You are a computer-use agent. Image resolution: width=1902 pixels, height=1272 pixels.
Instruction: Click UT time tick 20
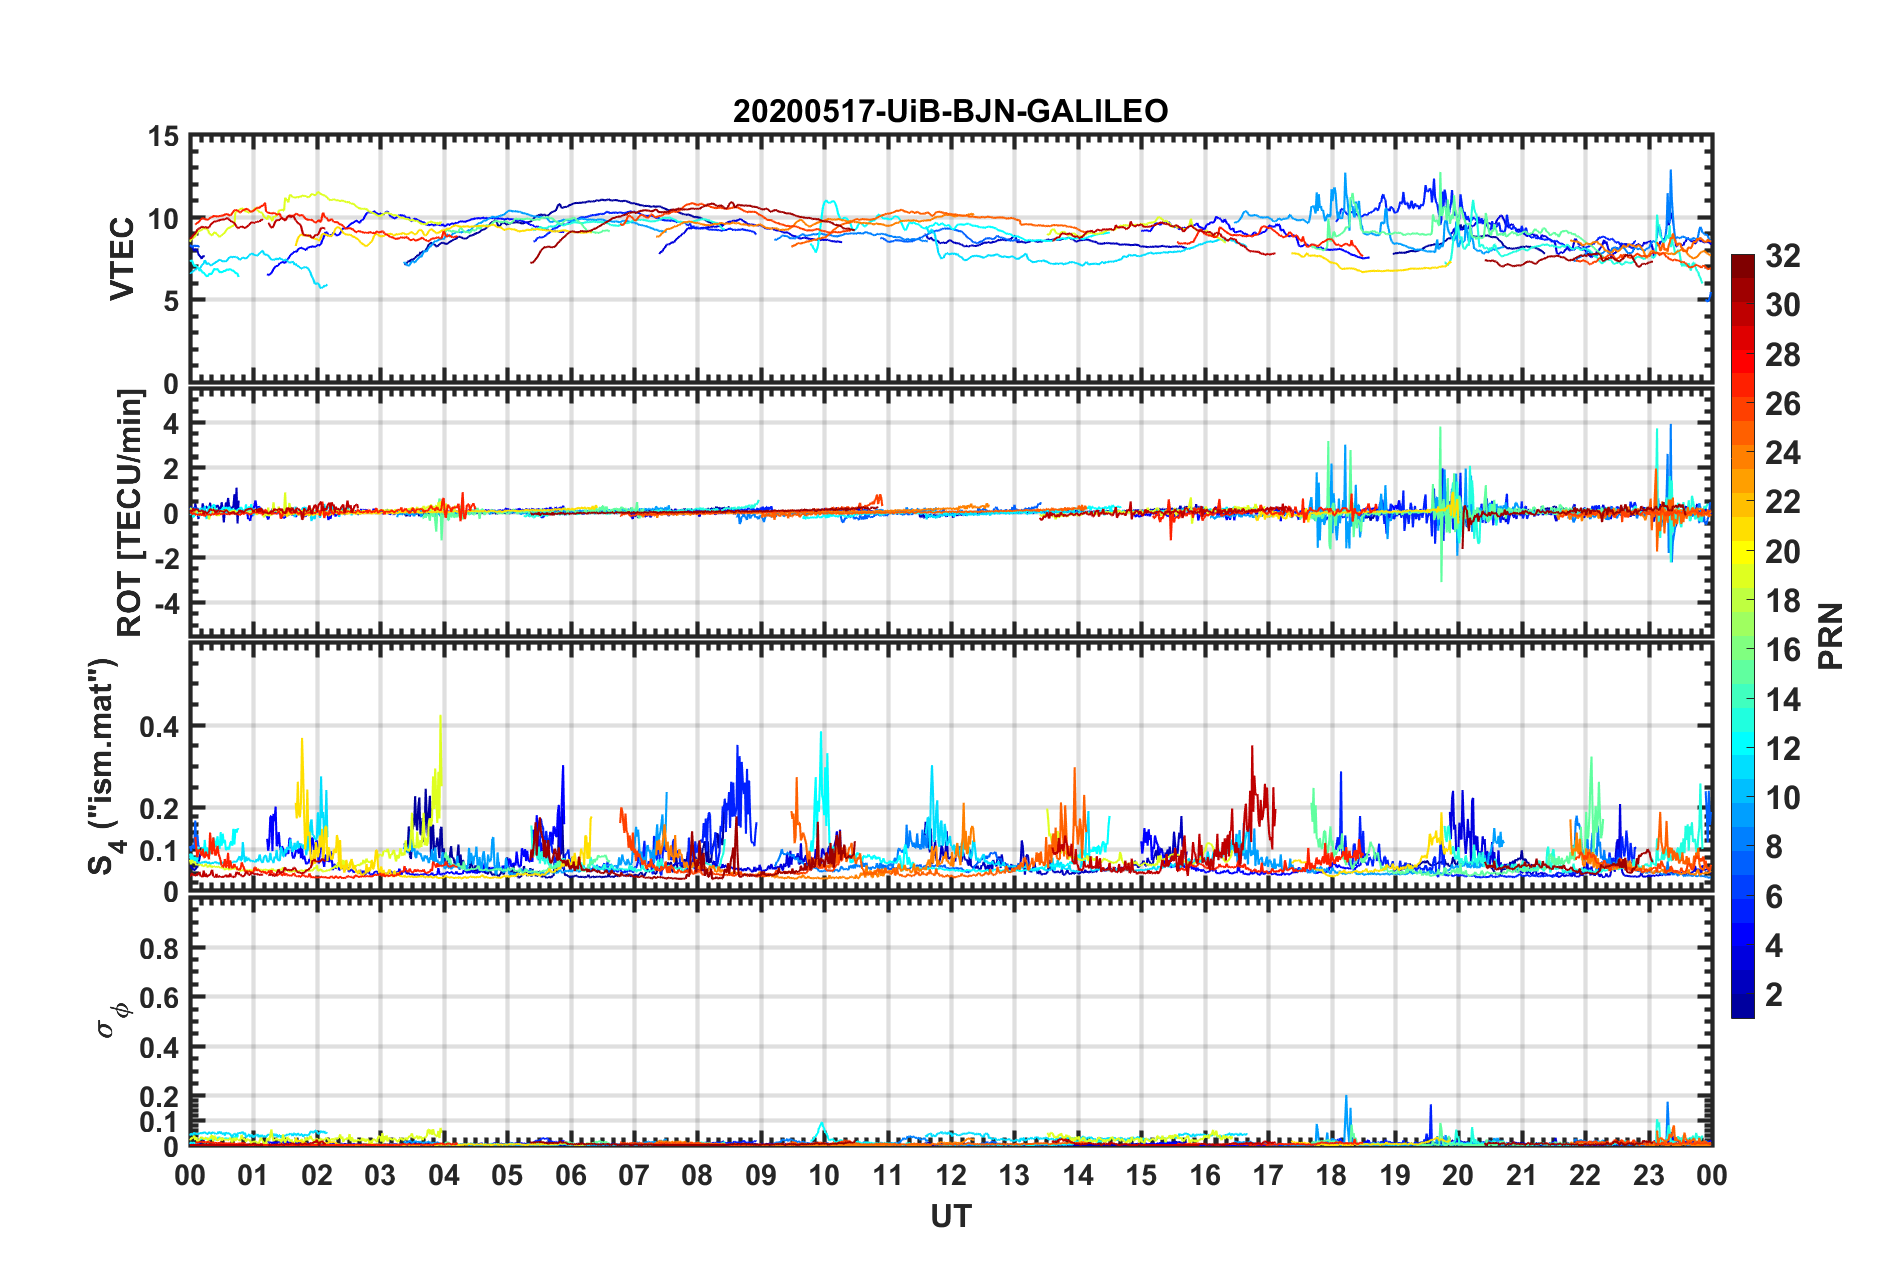(1458, 1175)
